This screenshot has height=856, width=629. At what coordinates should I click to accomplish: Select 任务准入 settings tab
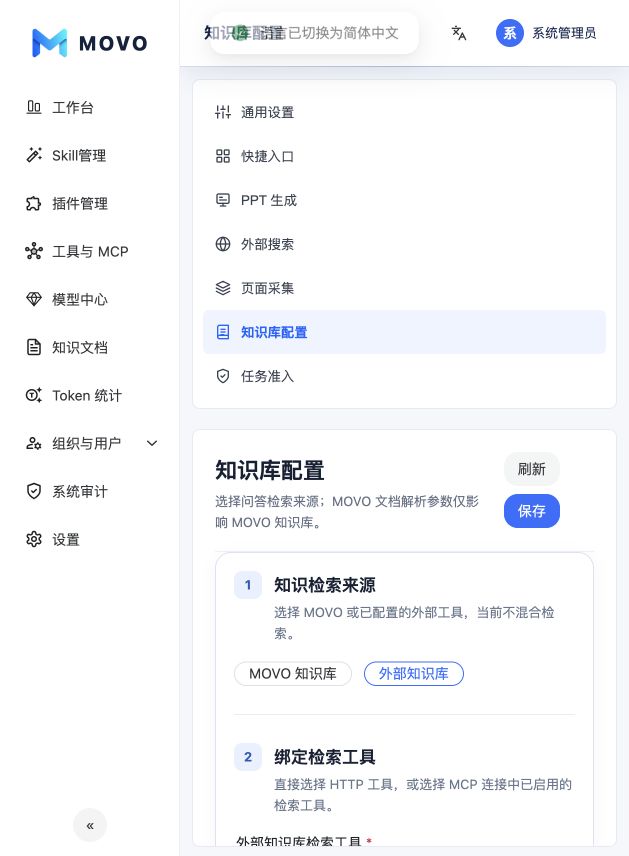click(x=404, y=376)
